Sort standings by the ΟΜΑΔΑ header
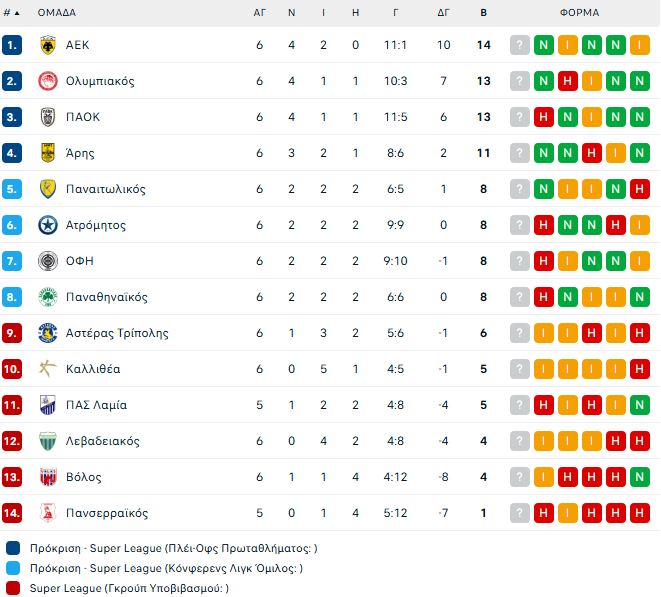Viewport: 661px width, 597px height. click(x=57, y=13)
